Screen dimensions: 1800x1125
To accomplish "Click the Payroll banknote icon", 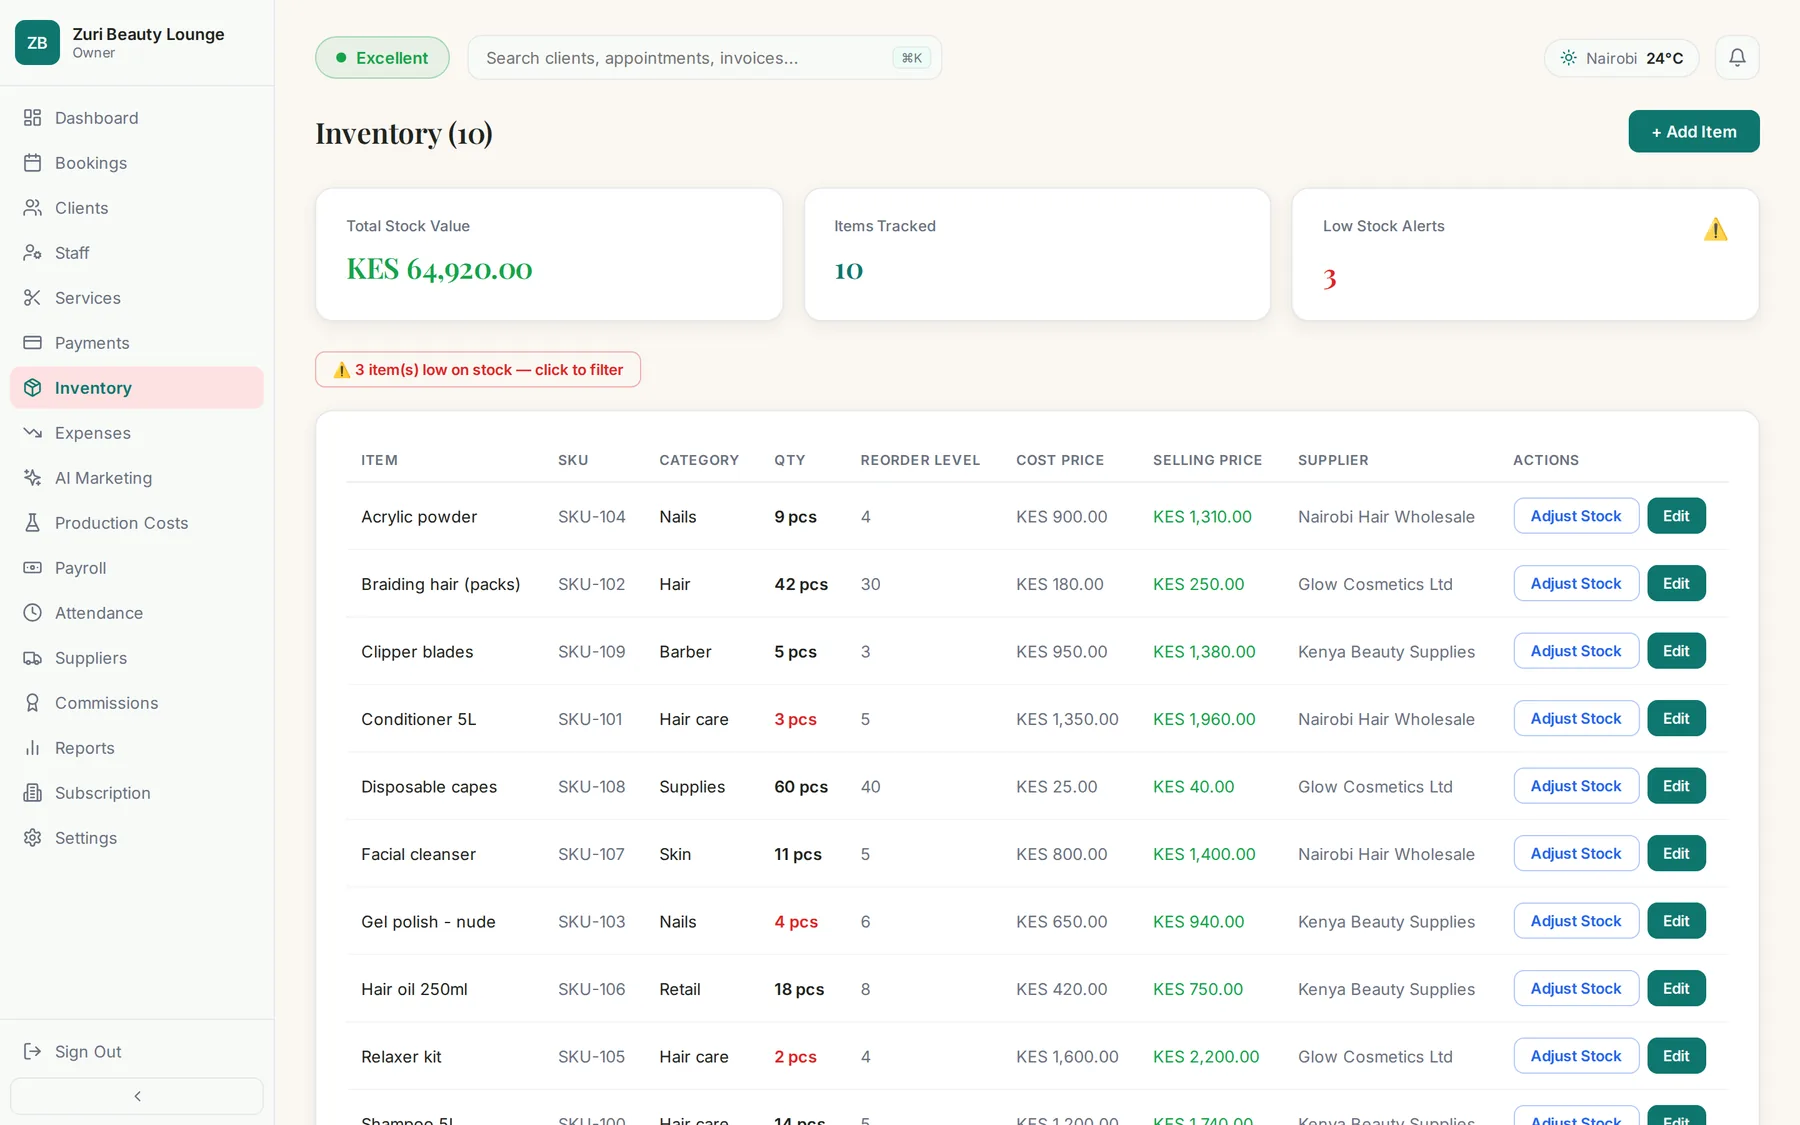I will pyautogui.click(x=33, y=568).
